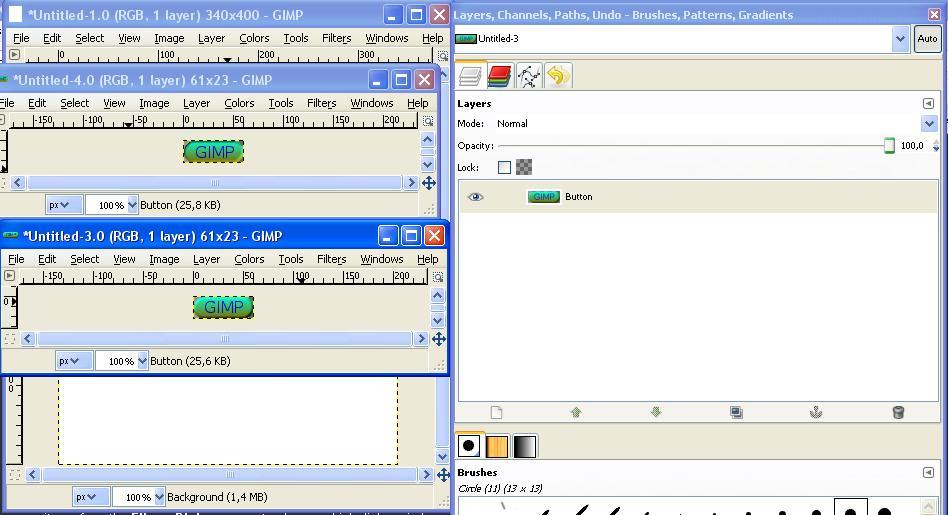Click the opacity value spinner arrows
Image resolution: width=948 pixels, height=515 pixels.
936,146
